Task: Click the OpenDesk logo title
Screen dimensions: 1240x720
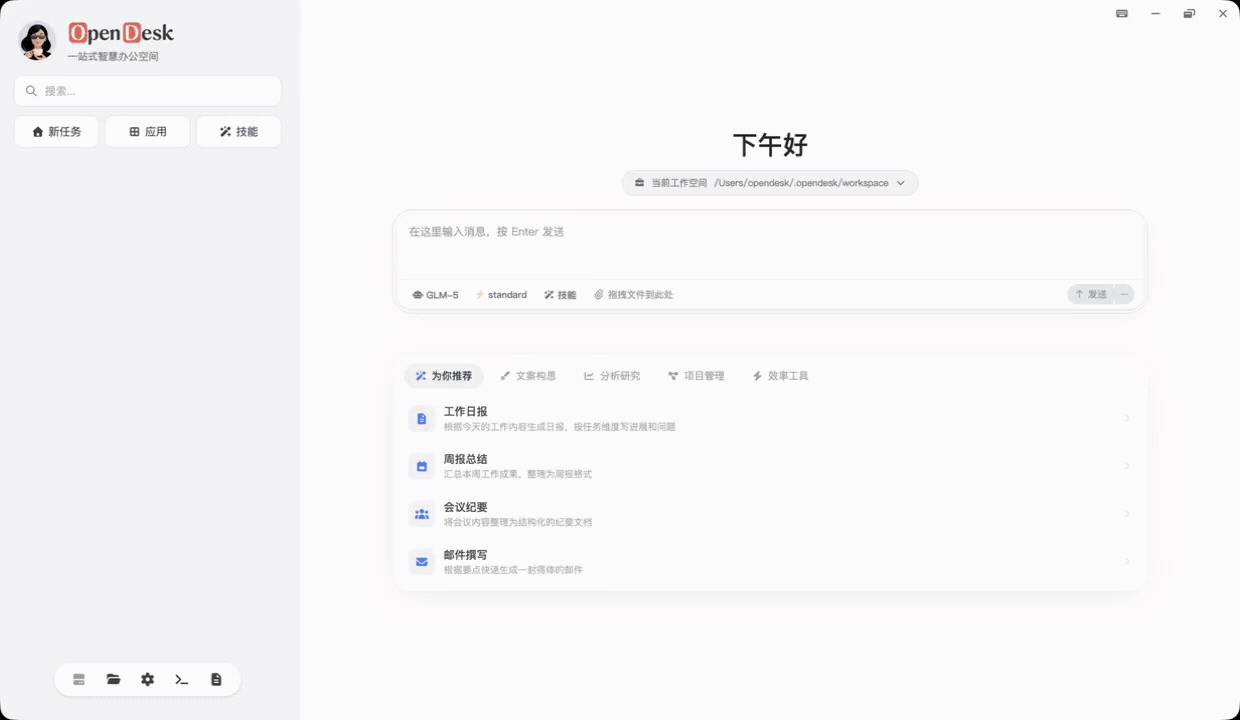Action: coord(121,33)
